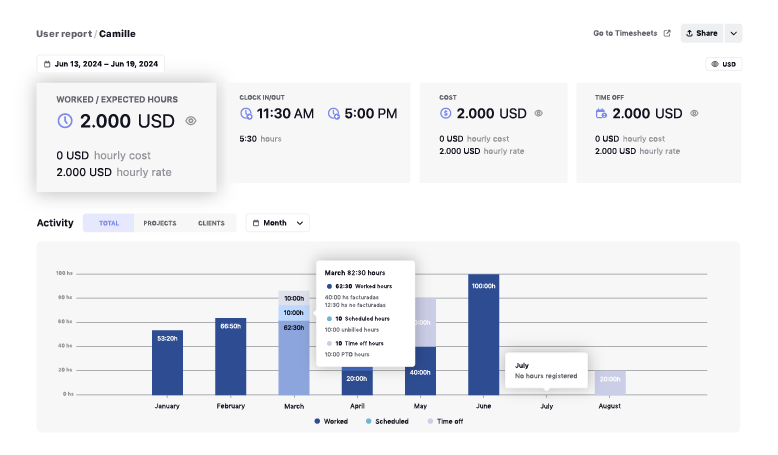Click the external link icon next to Timesheets
The image size is (778, 455).
[x=667, y=33]
